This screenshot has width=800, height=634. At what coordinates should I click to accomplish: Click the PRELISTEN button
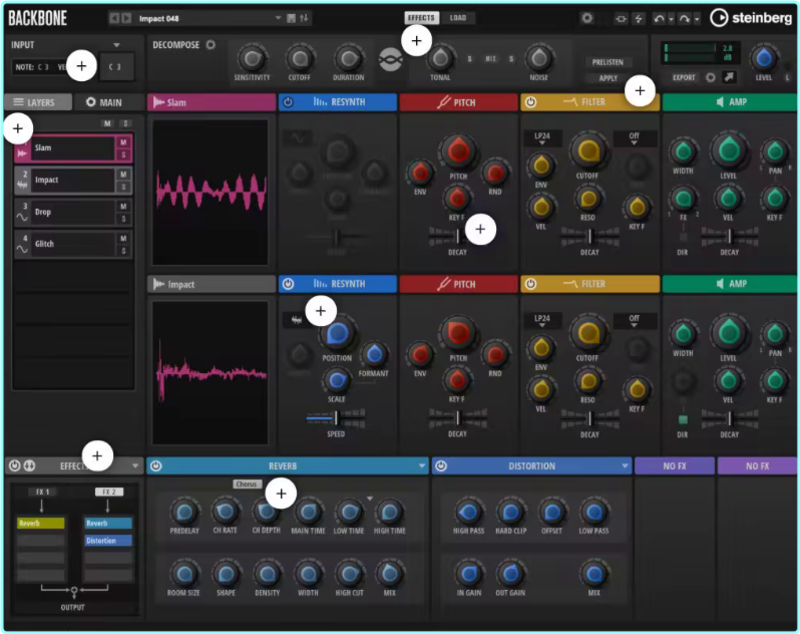608,62
